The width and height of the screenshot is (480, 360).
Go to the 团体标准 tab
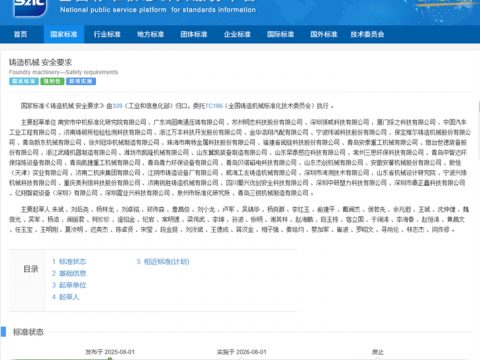(x=194, y=34)
